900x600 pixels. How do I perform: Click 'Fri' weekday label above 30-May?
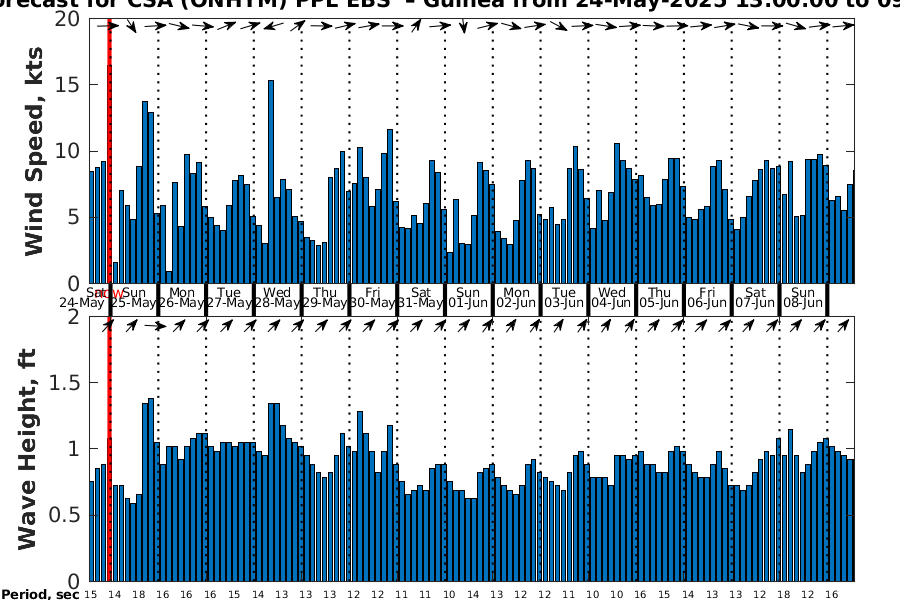click(373, 292)
